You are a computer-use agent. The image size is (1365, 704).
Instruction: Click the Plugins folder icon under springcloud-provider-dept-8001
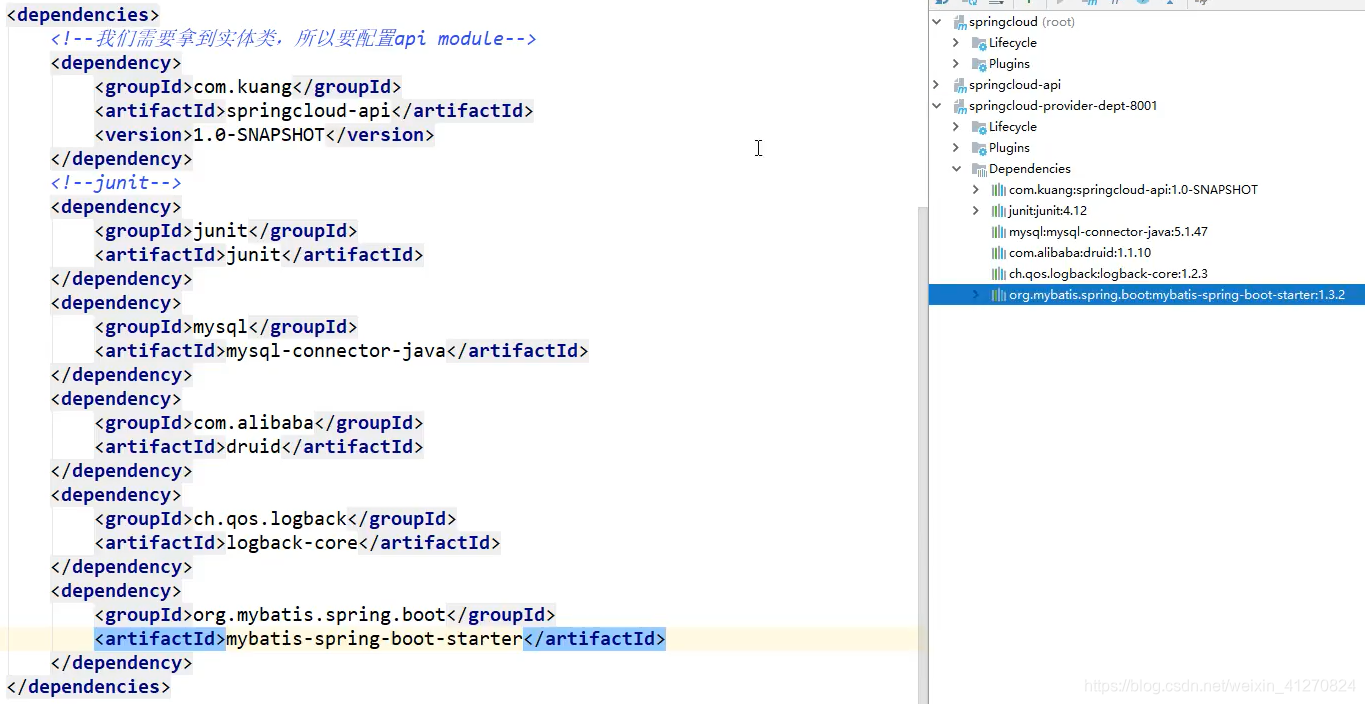pyautogui.click(x=980, y=148)
